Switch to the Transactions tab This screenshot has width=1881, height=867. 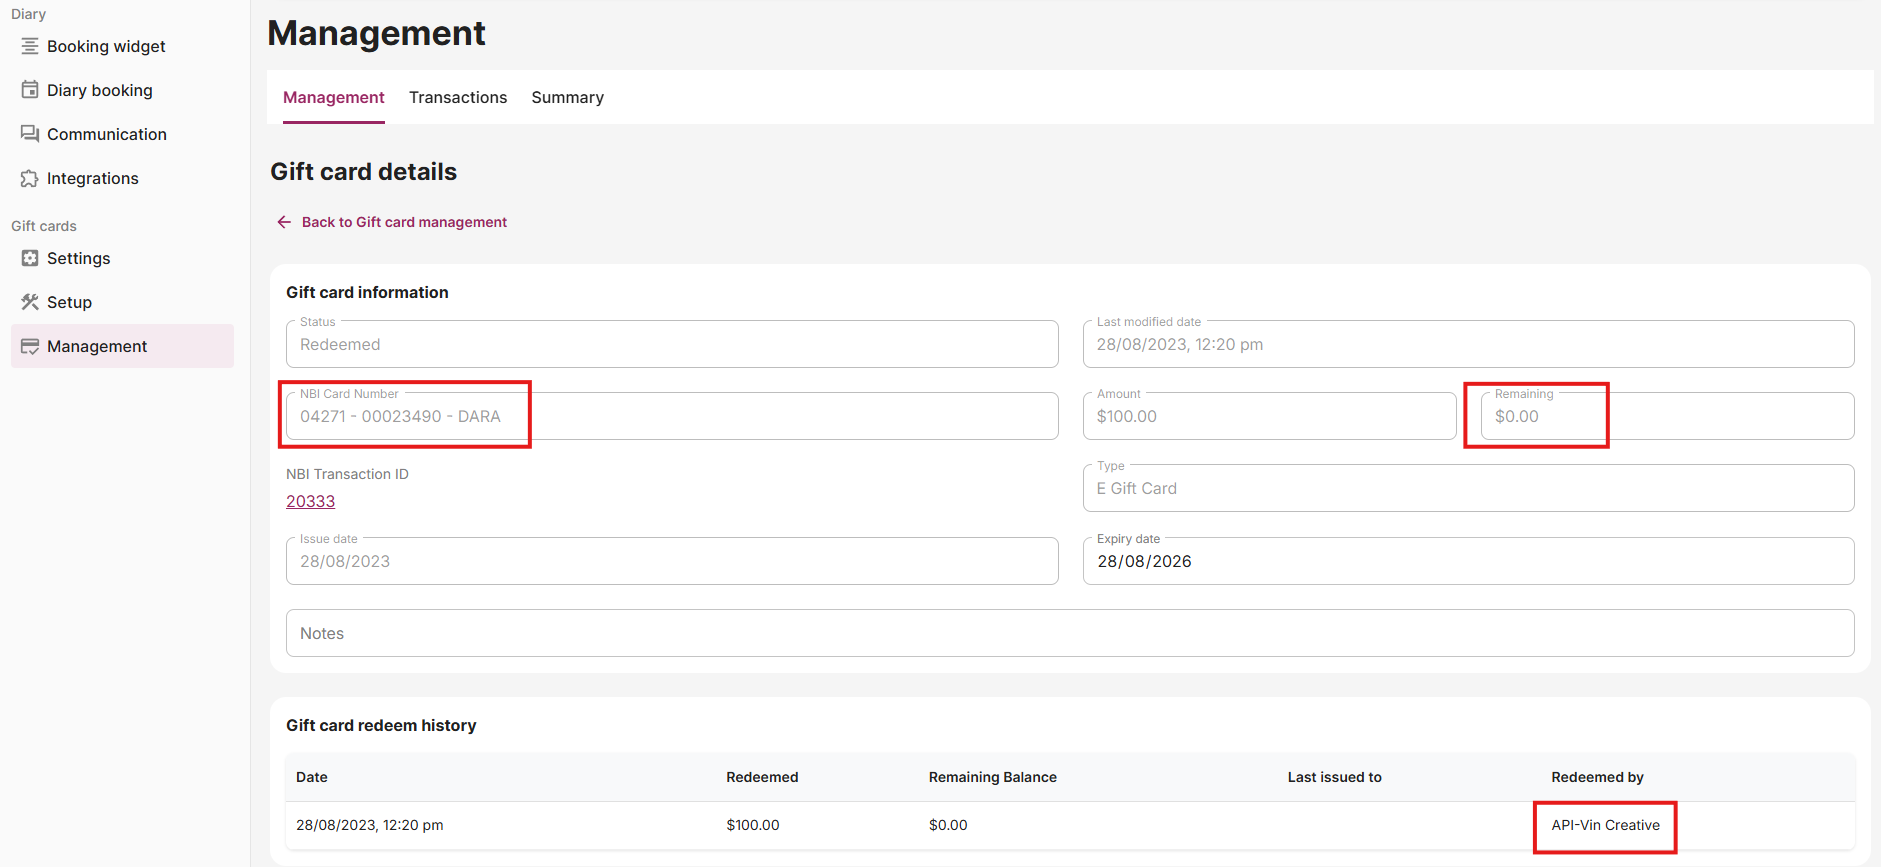click(457, 97)
